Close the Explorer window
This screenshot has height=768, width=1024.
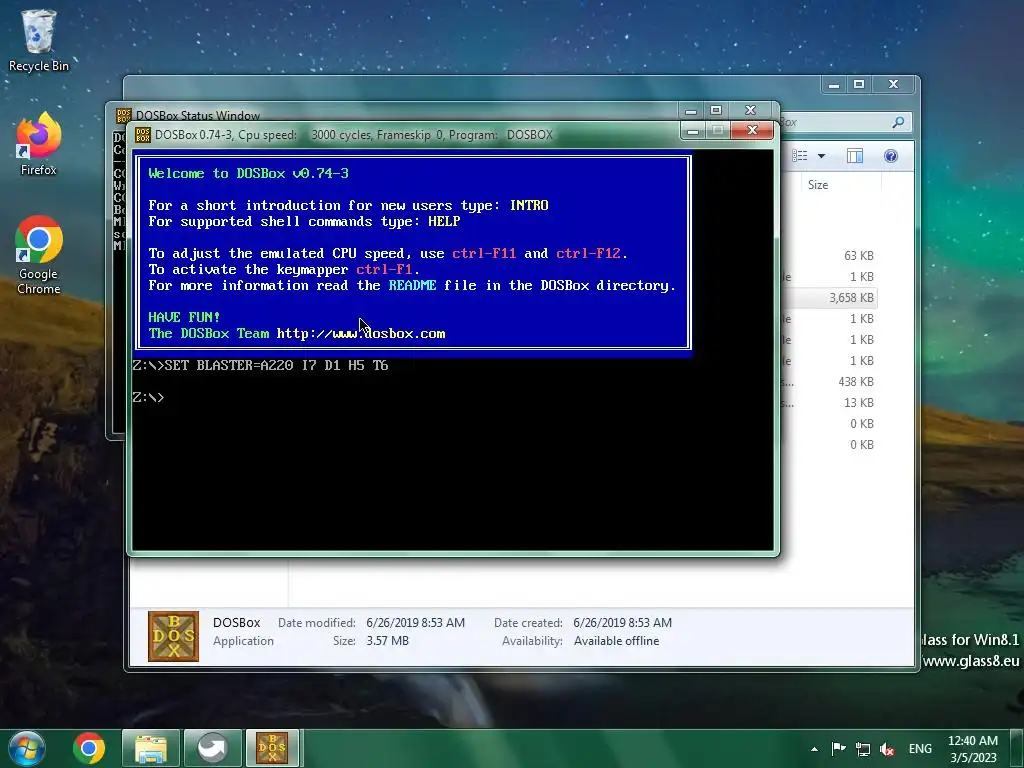[x=893, y=84]
